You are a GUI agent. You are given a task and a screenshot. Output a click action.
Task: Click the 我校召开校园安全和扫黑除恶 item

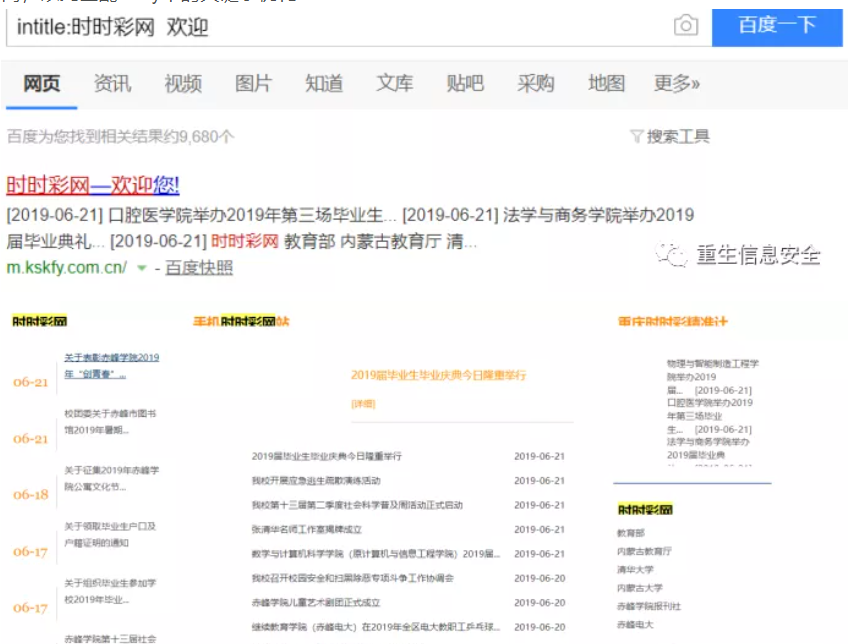click(x=353, y=578)
